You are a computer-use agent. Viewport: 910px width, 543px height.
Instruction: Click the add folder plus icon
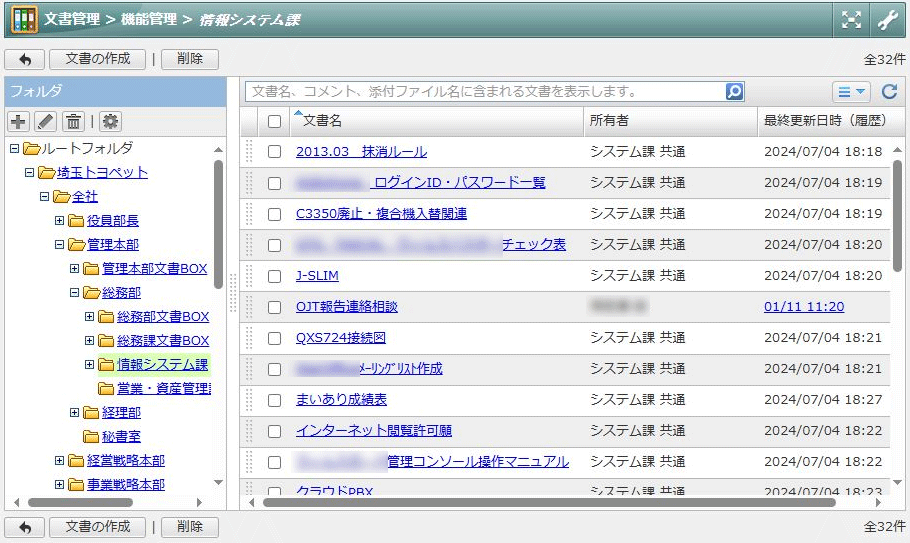point(18,121)
